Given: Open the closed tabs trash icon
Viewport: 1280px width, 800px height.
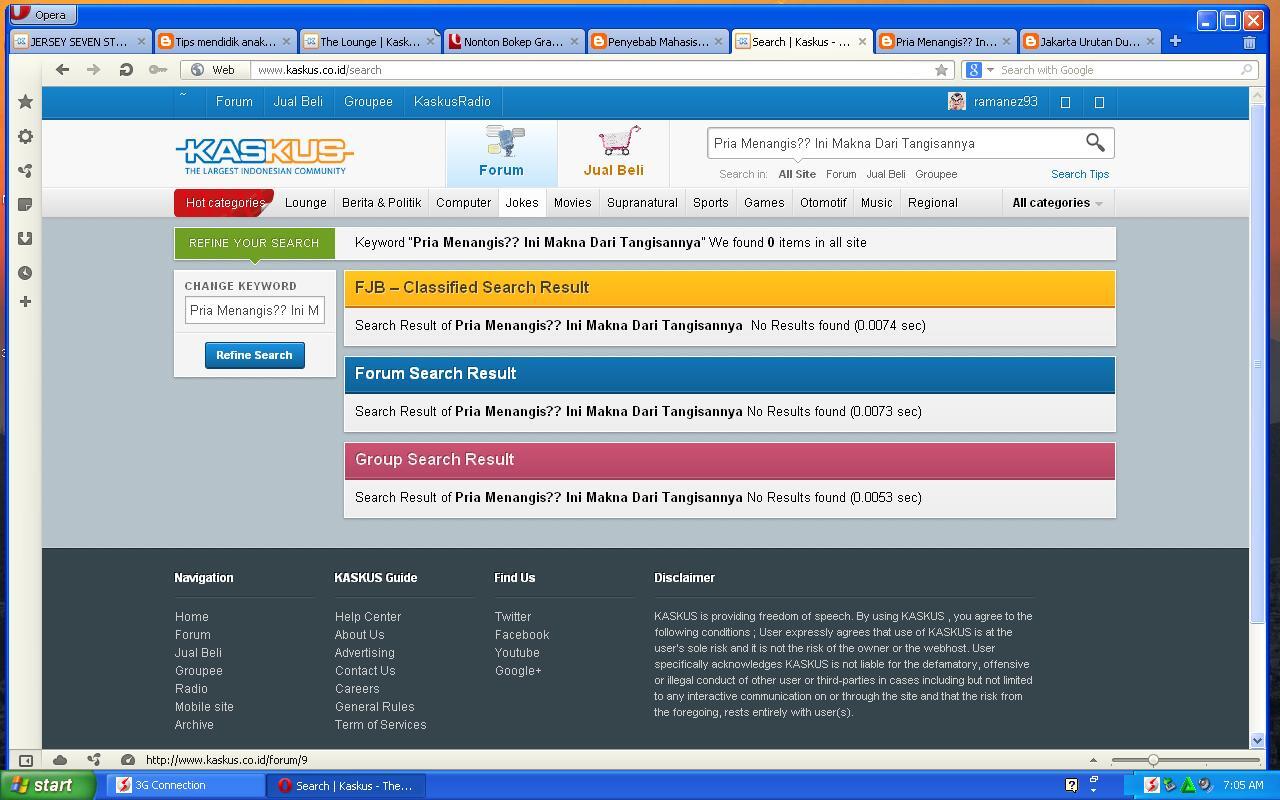Looking at the screenshot, I should (x=1249, y=42).
